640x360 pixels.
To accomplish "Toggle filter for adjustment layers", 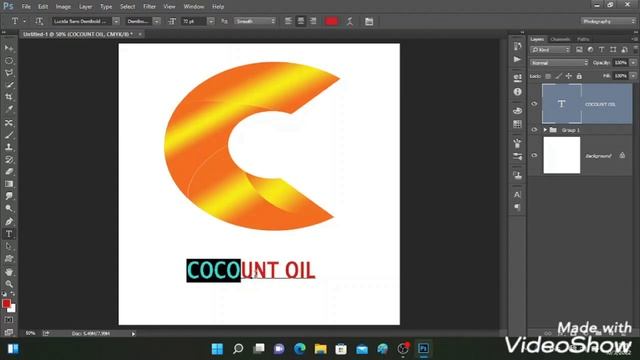I will click(590, 50).
